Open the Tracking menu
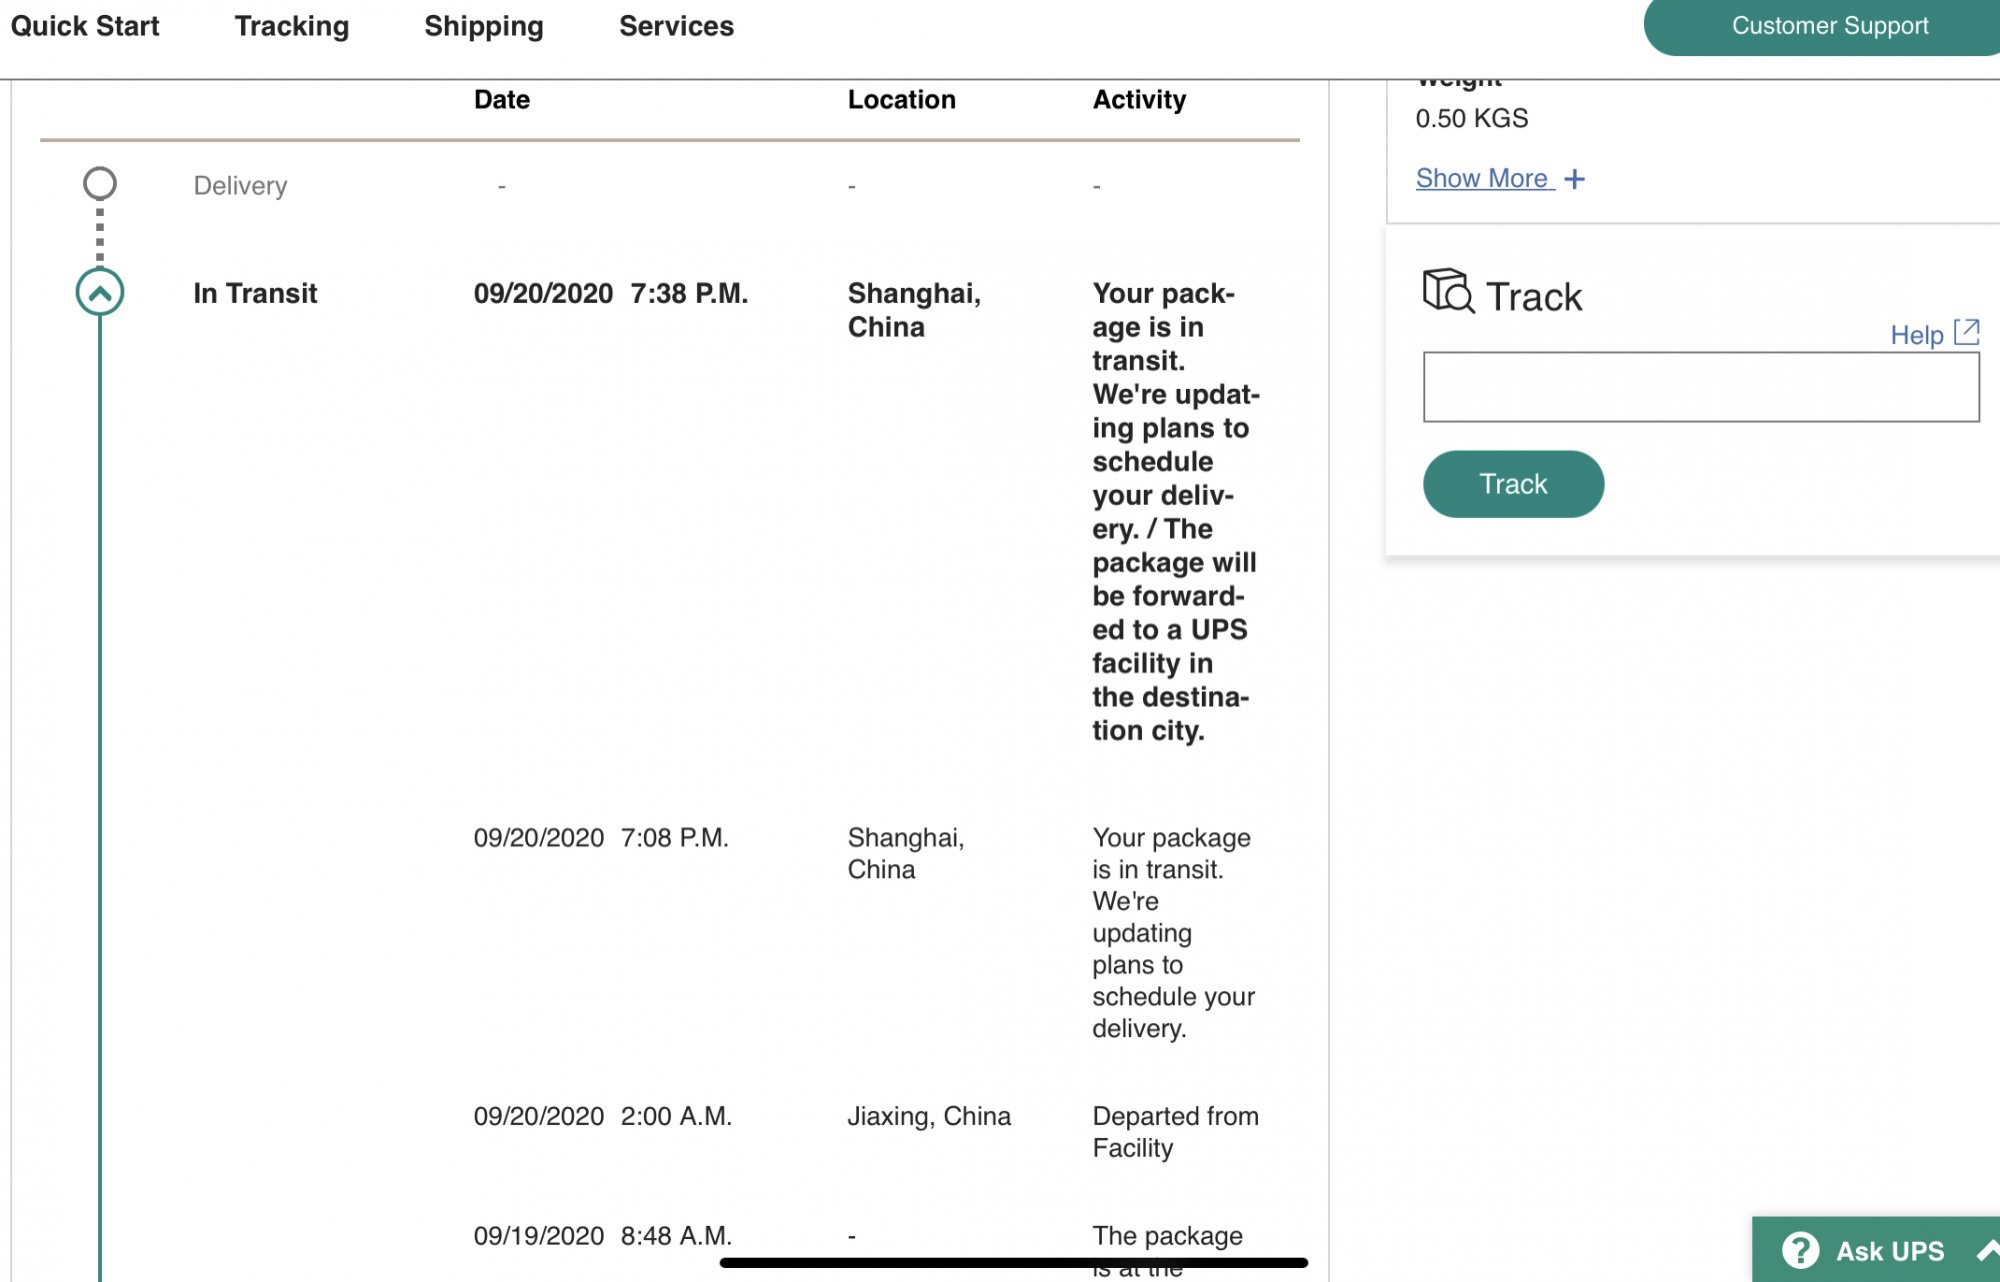2000x1282 pixels. [292, 26]
